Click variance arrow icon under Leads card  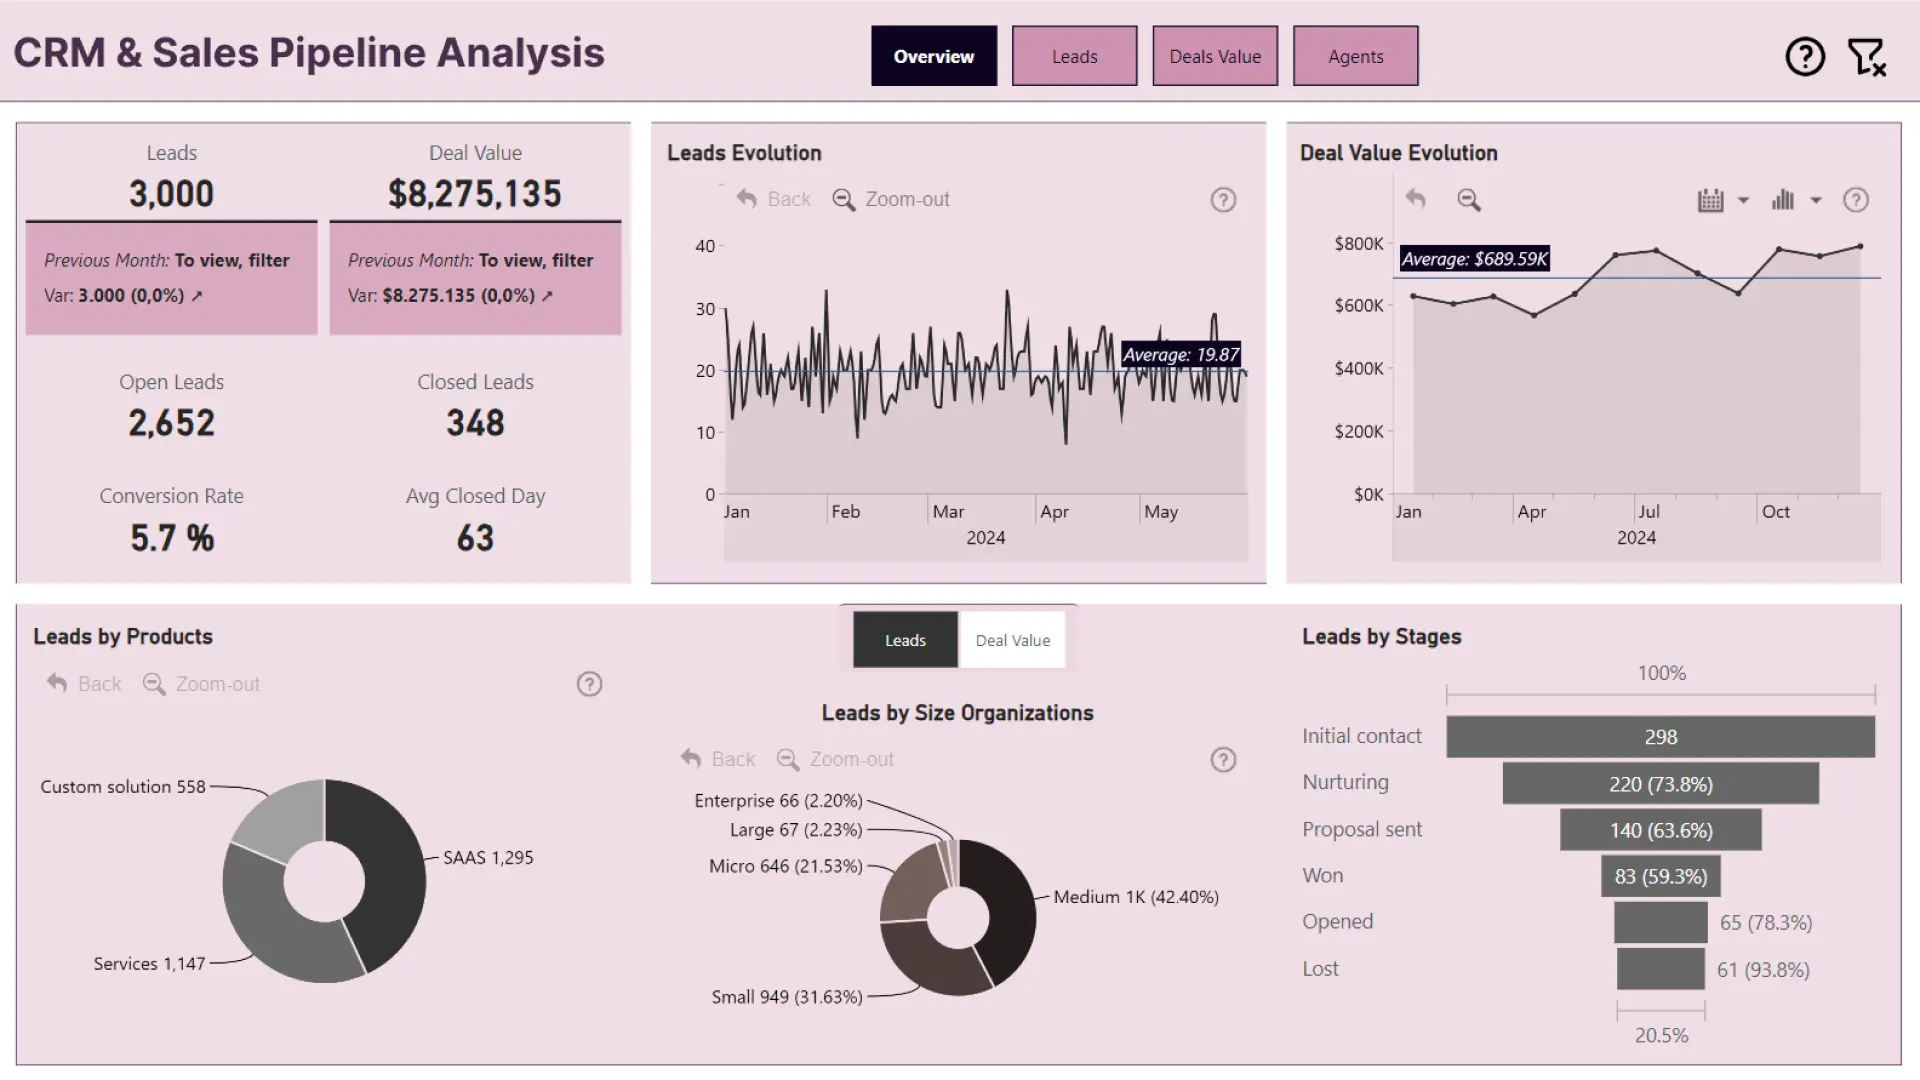pyautogui.click(x=197, y=296)
